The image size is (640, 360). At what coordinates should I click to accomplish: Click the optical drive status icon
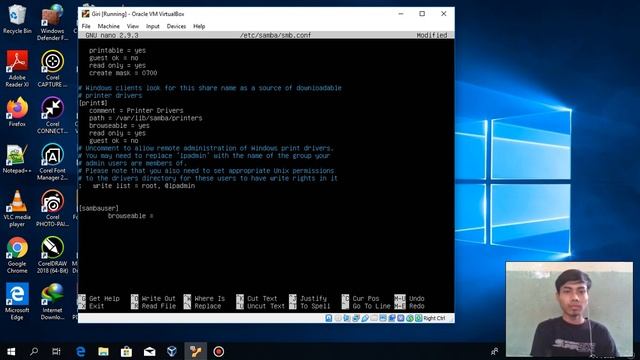(338, 318)
